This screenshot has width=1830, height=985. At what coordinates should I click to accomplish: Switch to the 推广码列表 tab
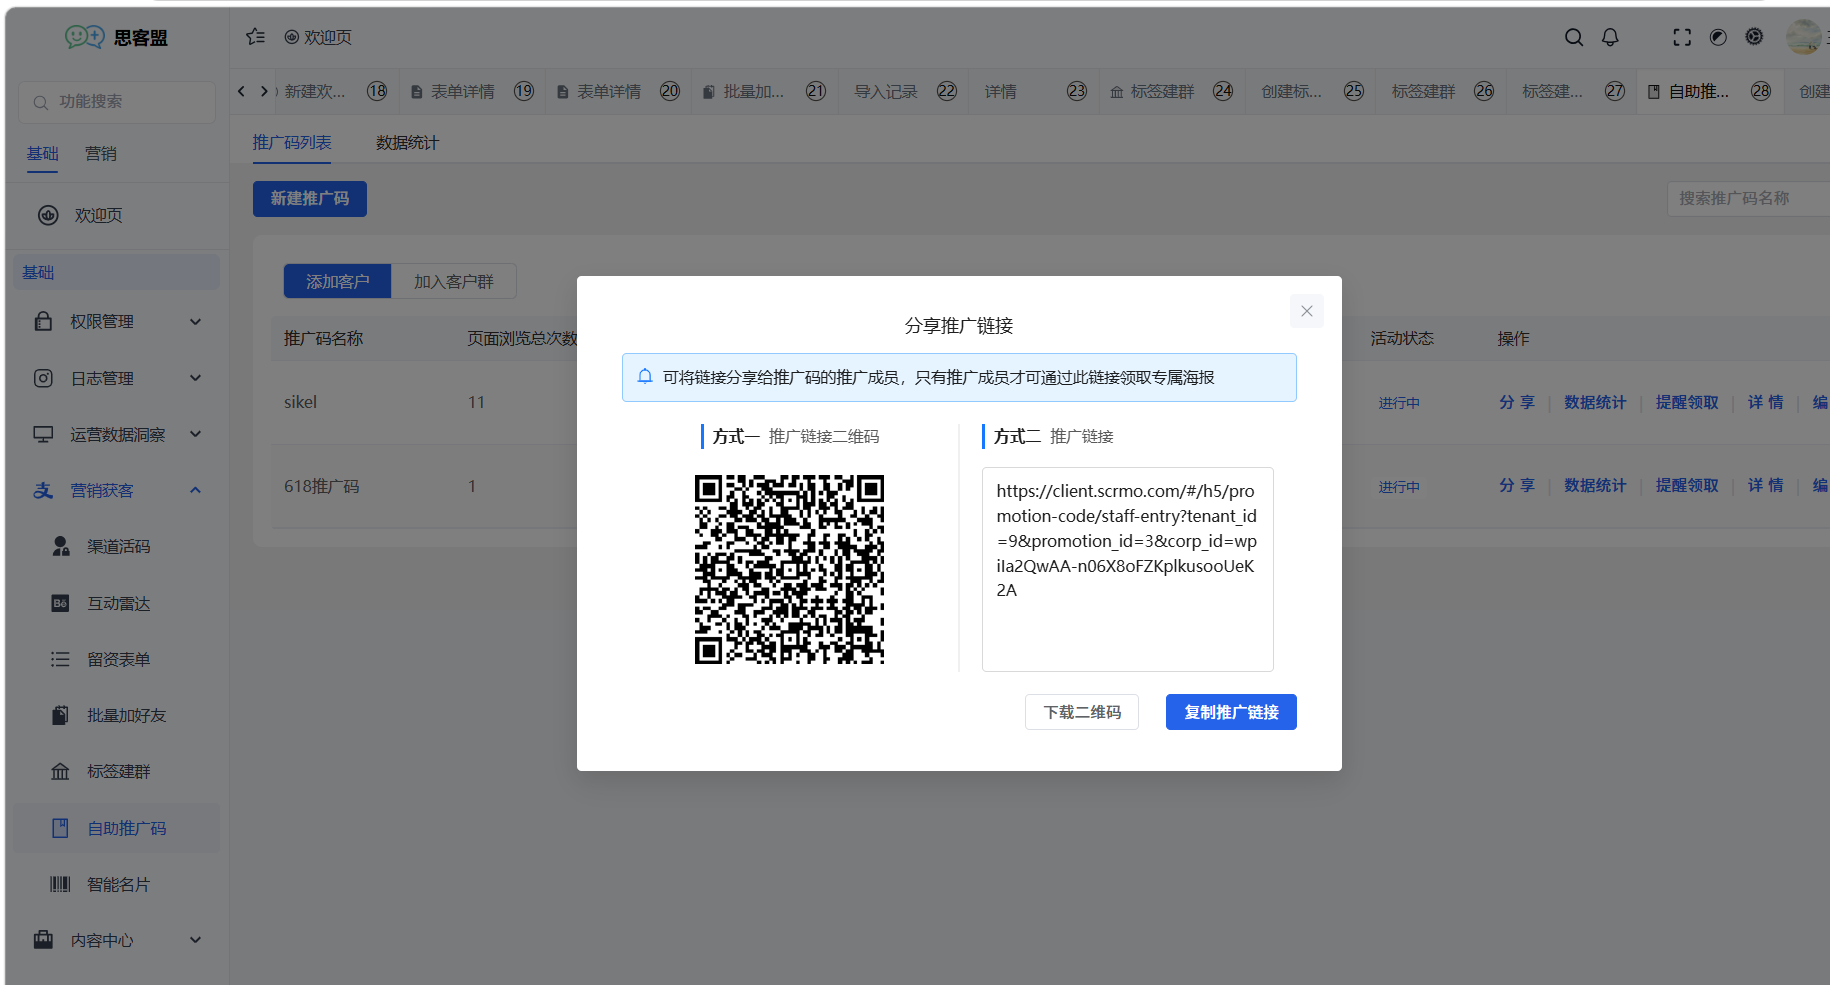pos(292,143)
